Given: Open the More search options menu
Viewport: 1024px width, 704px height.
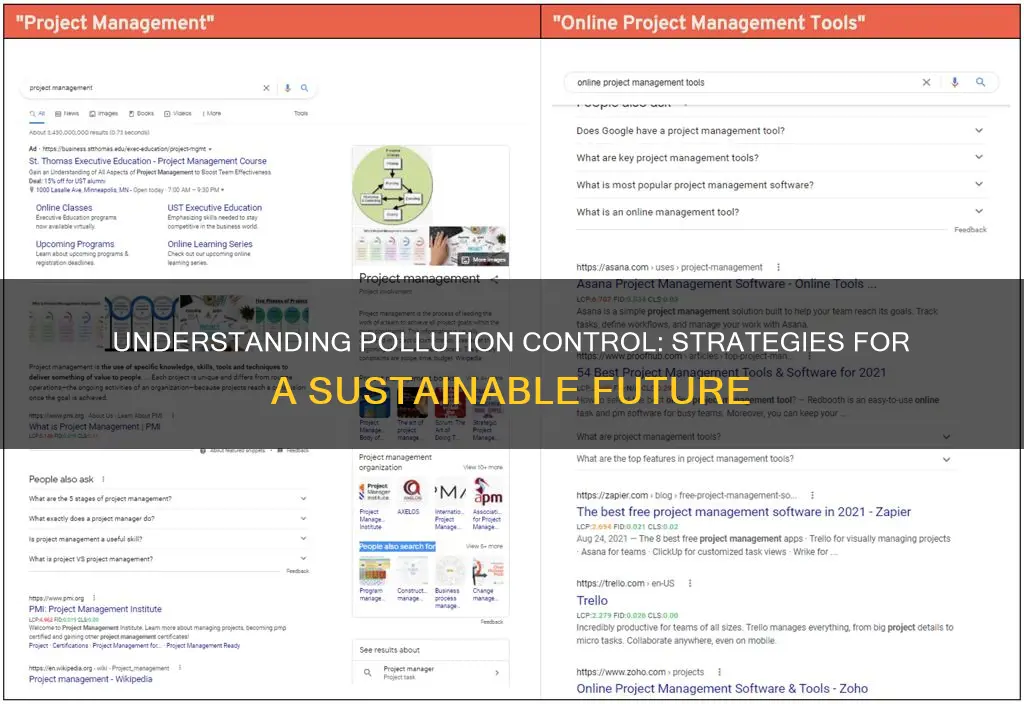Looking at the screenshot, I should (x=212, y=114).
